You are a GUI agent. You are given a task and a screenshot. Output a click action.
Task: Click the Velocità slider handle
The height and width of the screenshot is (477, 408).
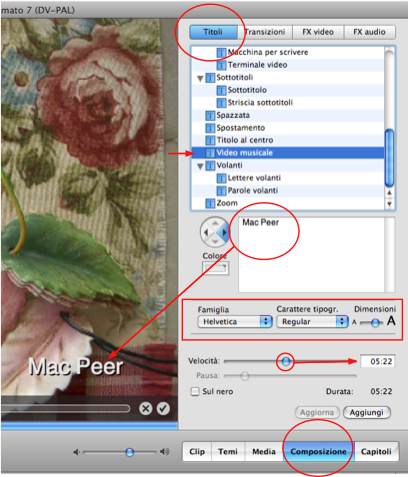[285, 361]
